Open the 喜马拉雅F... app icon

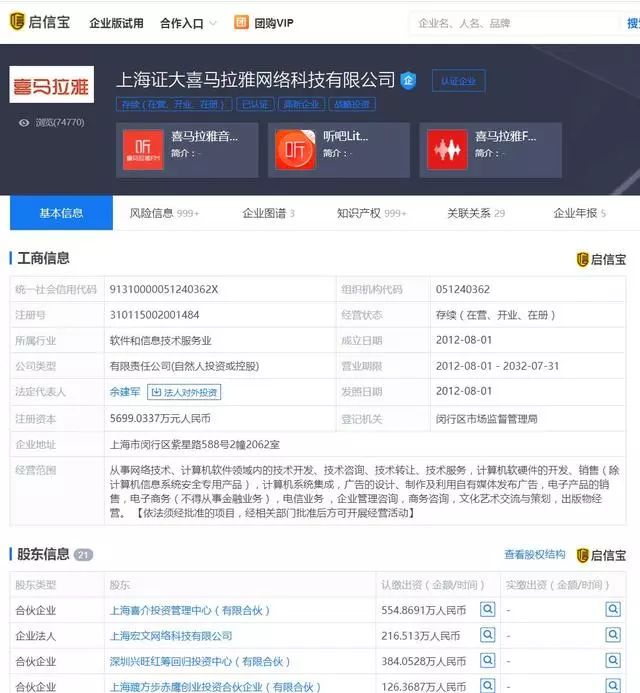(447, 150)
